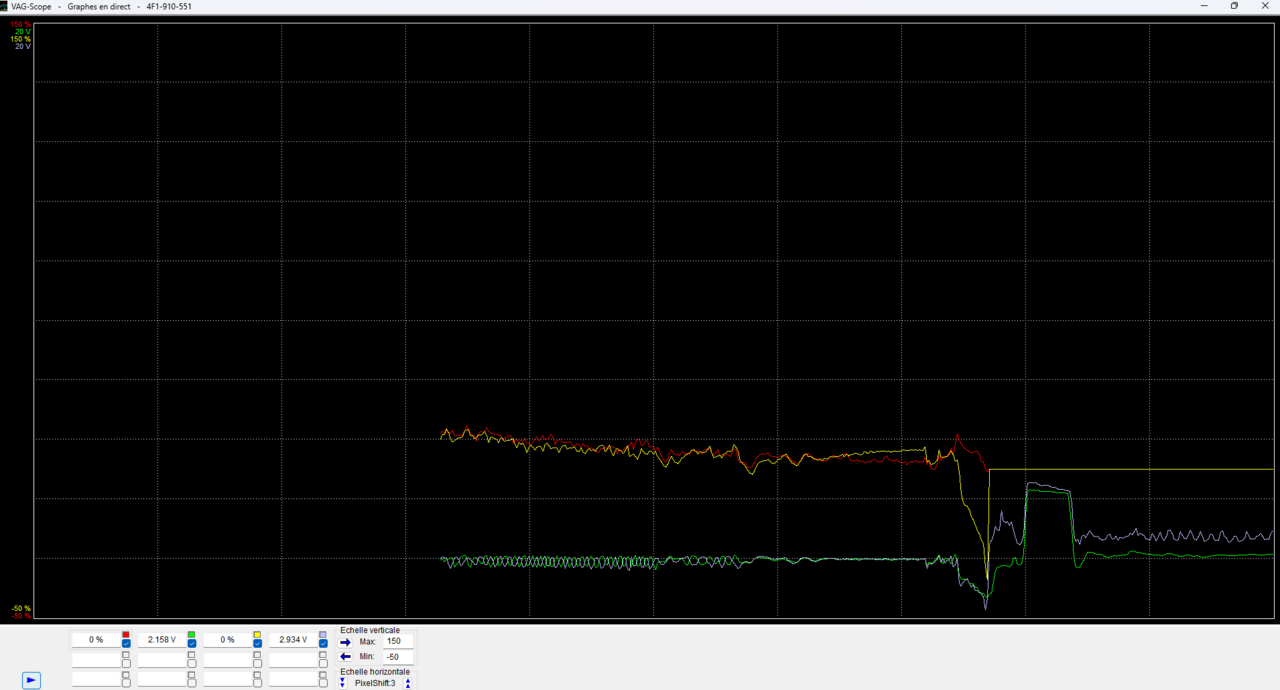Increase PixelShift with the up arrows
Image resolution: width=1280 pixels, height=690 pixels.
tap(408, 683)
